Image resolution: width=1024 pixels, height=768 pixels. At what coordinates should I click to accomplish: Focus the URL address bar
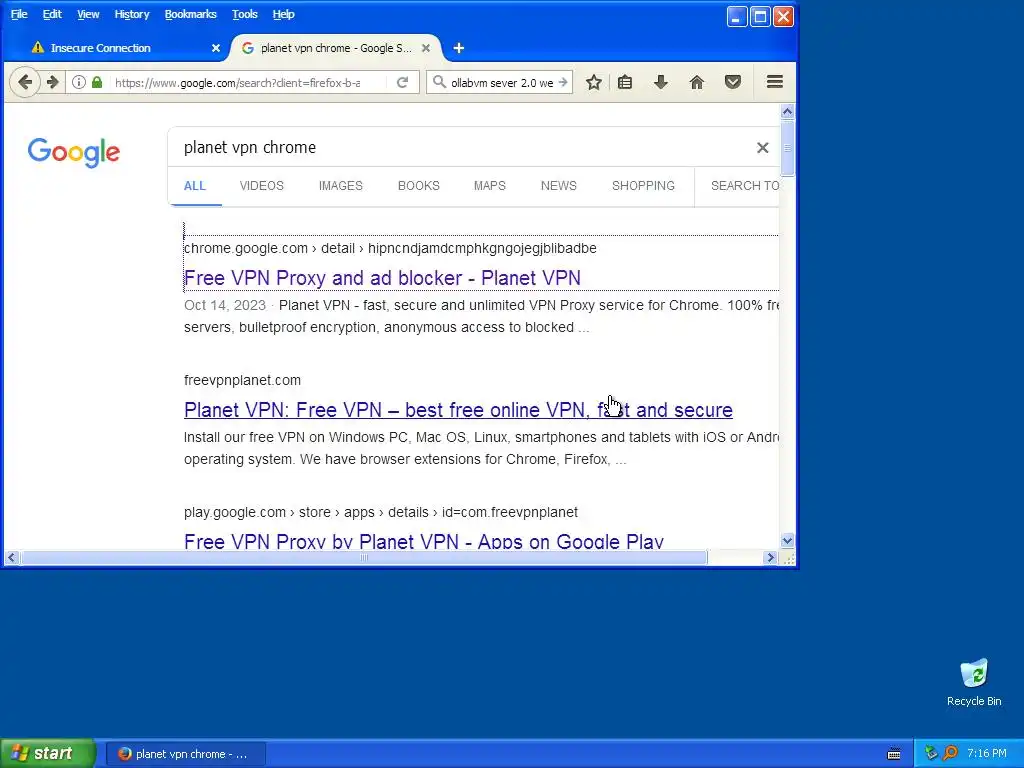[x=238, y=82]
